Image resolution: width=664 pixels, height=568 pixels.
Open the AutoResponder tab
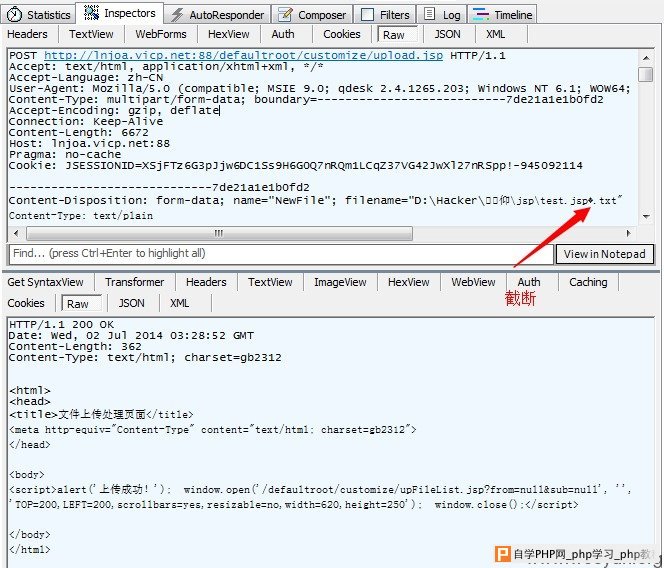(x=217, y=15)
